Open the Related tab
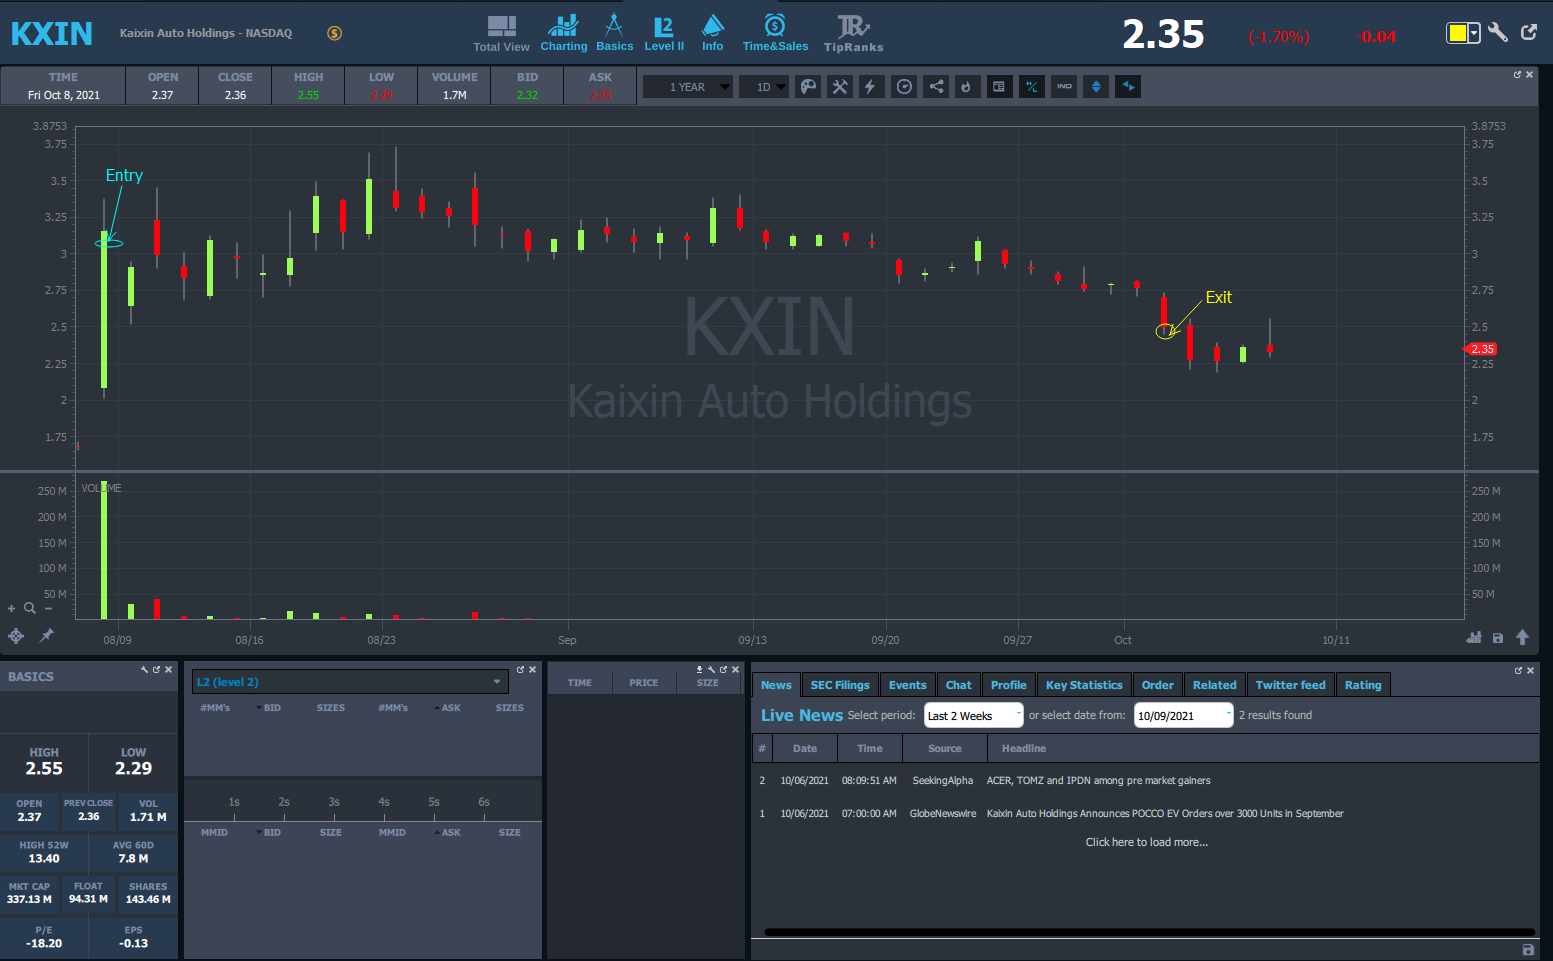This screenshot has height=961, width=1553. pyautogui.click(x=1215, y=685)
